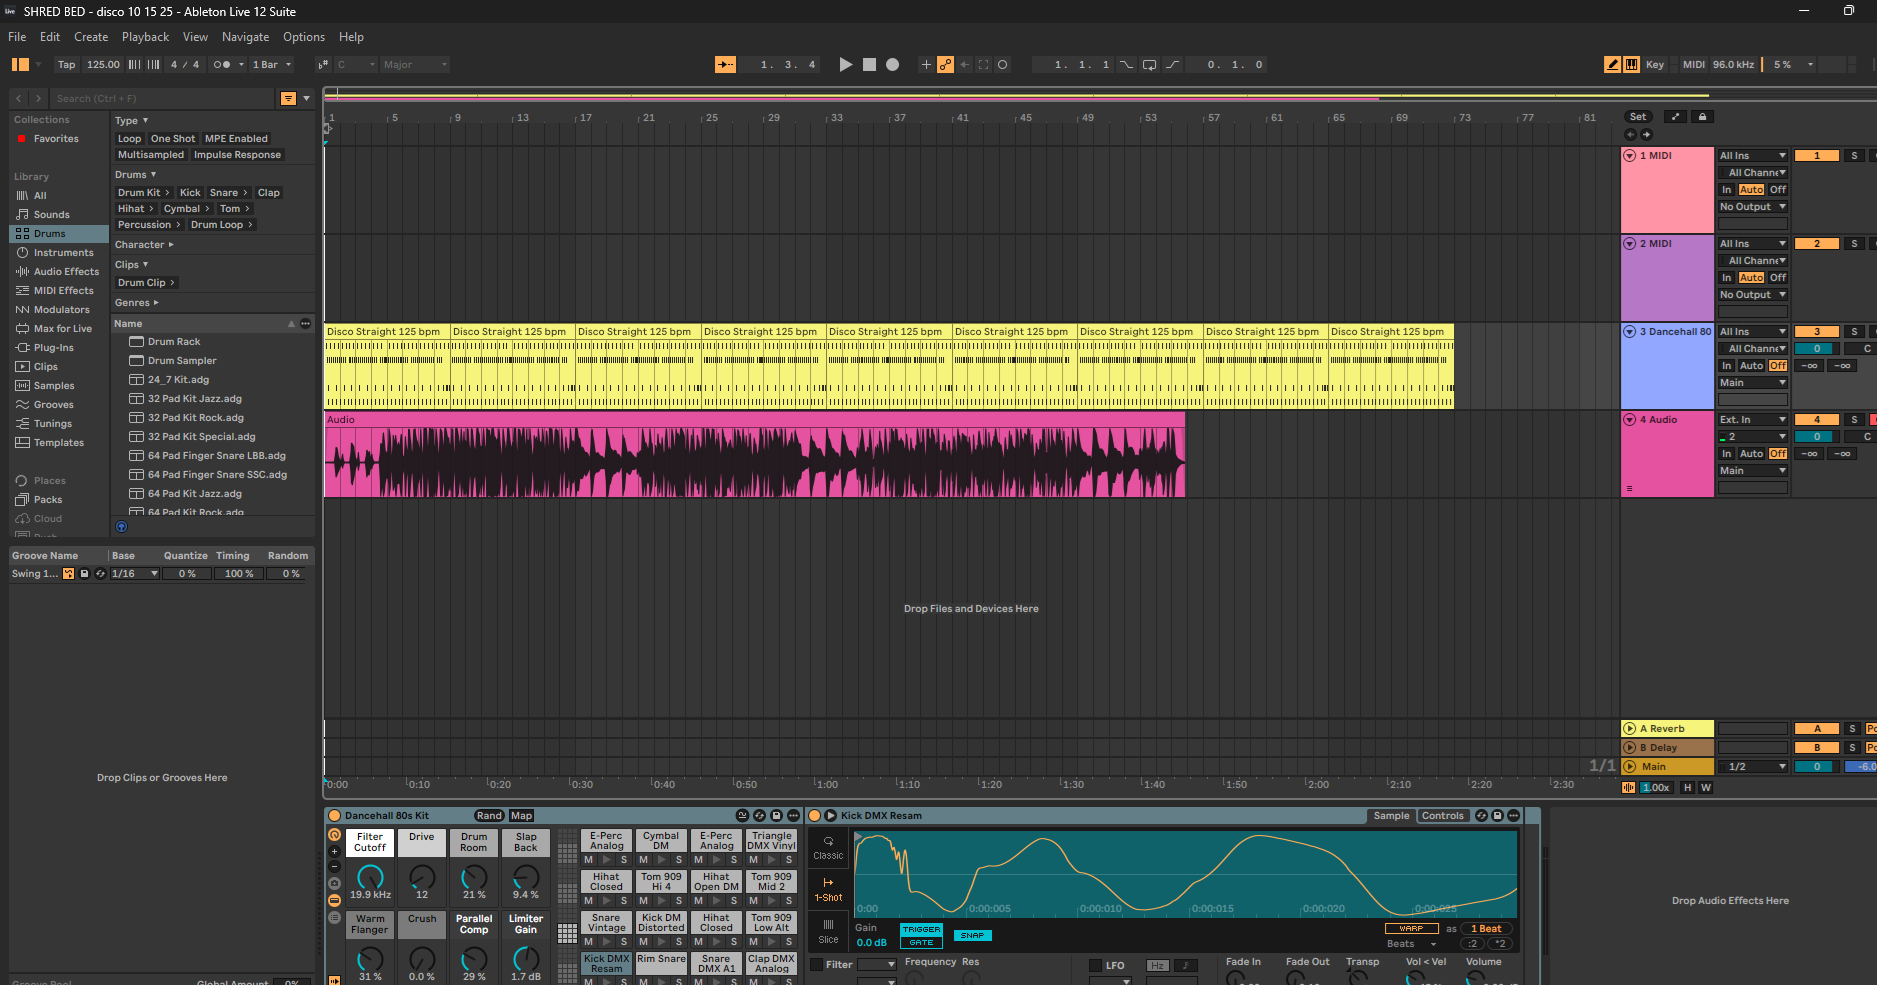Open the Options menu
Viewport: 1877px width, 985px height.
point(304,37)
